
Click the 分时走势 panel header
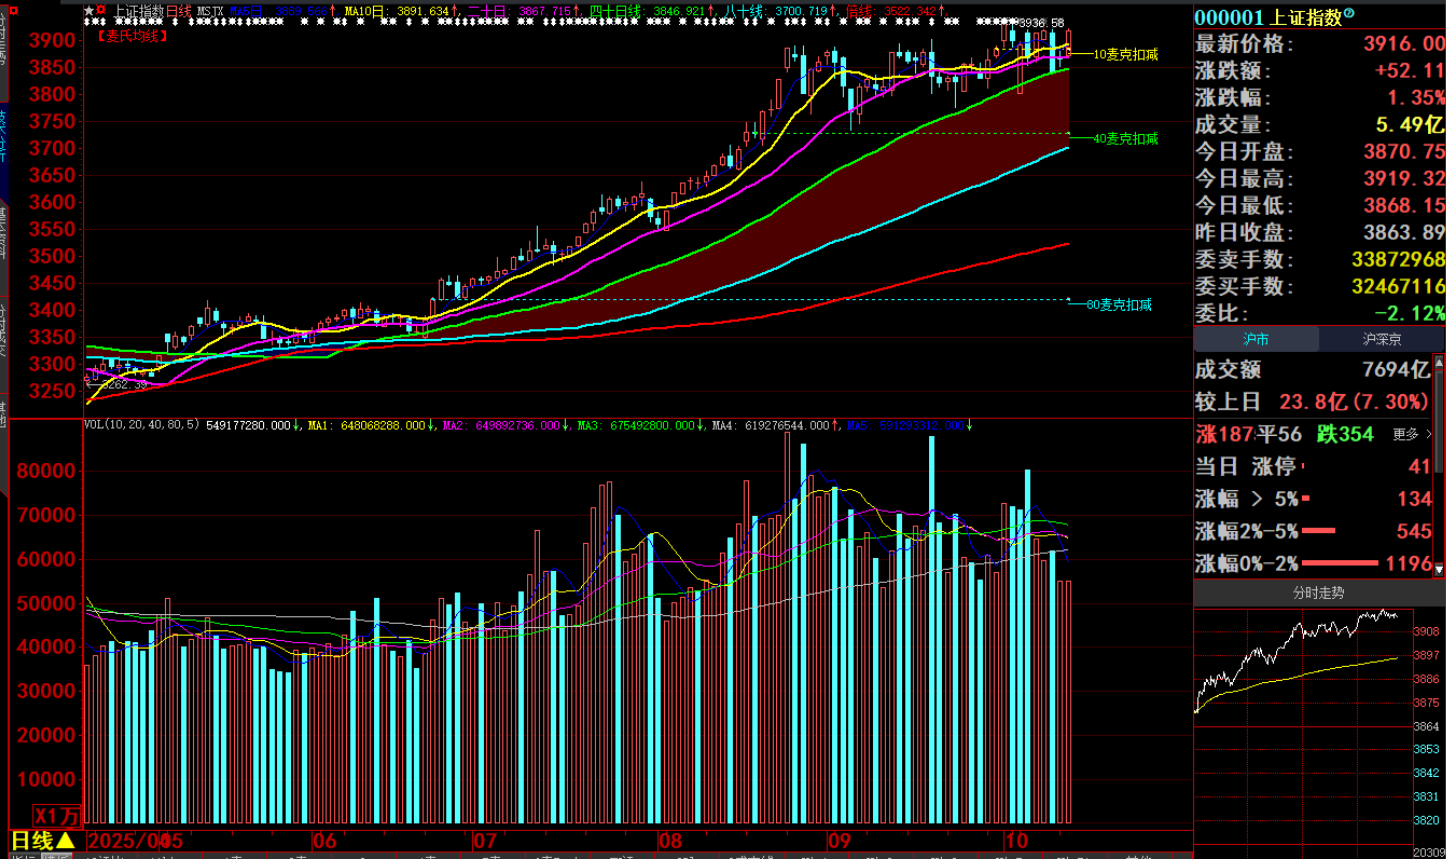coord(1318,593)
